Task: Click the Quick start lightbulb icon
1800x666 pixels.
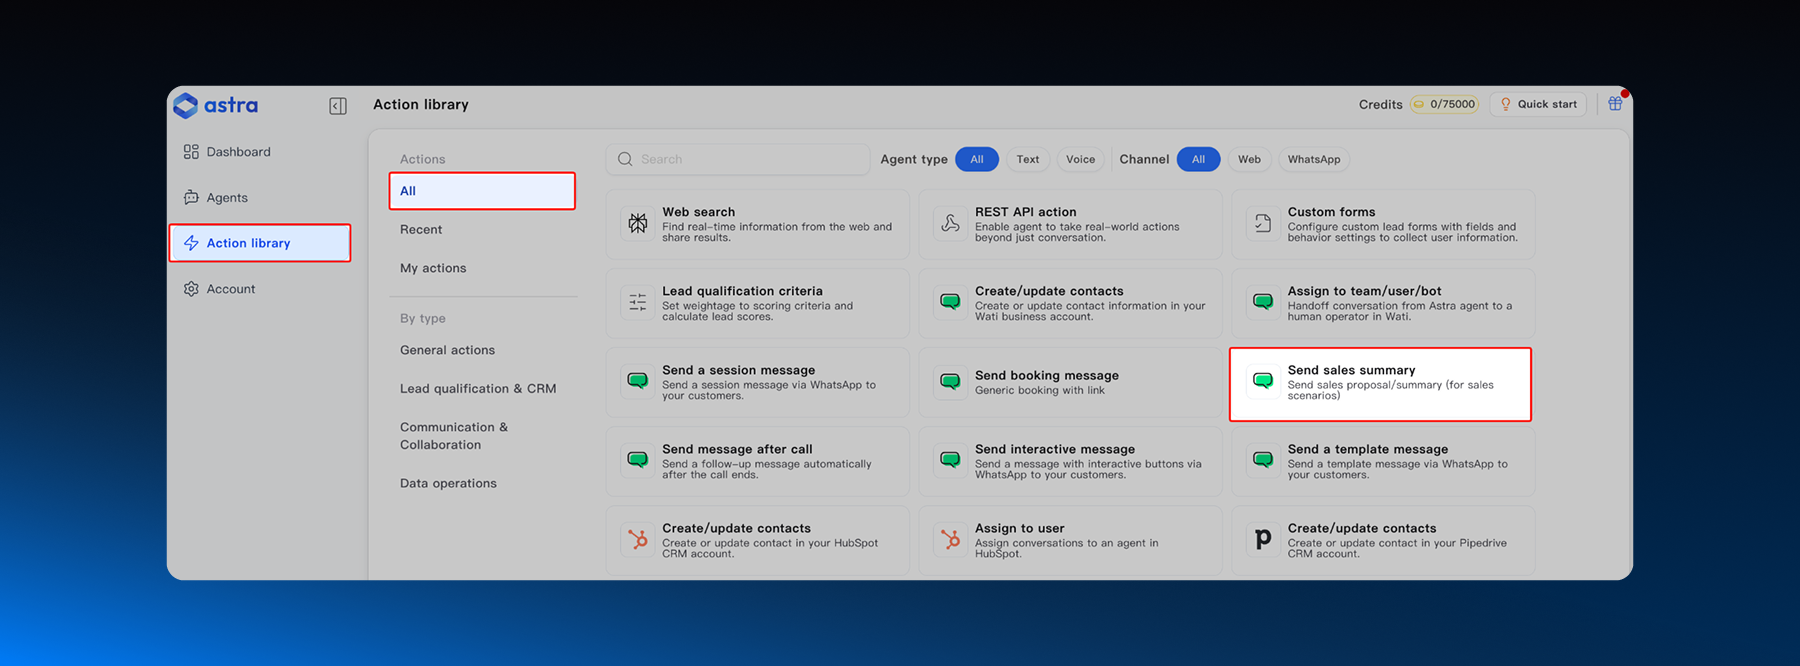Action: click(1506, 104)
